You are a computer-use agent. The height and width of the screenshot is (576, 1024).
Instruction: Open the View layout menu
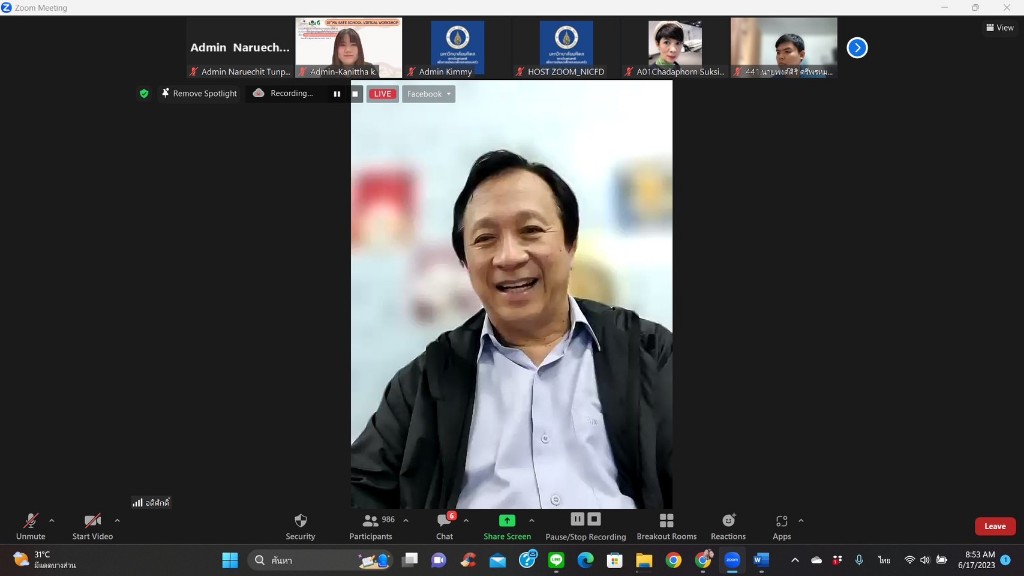pos(1000,27)
